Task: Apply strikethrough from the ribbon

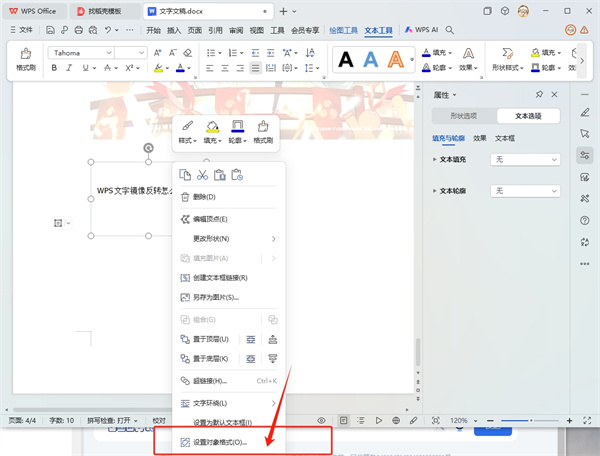Action: 108,68
